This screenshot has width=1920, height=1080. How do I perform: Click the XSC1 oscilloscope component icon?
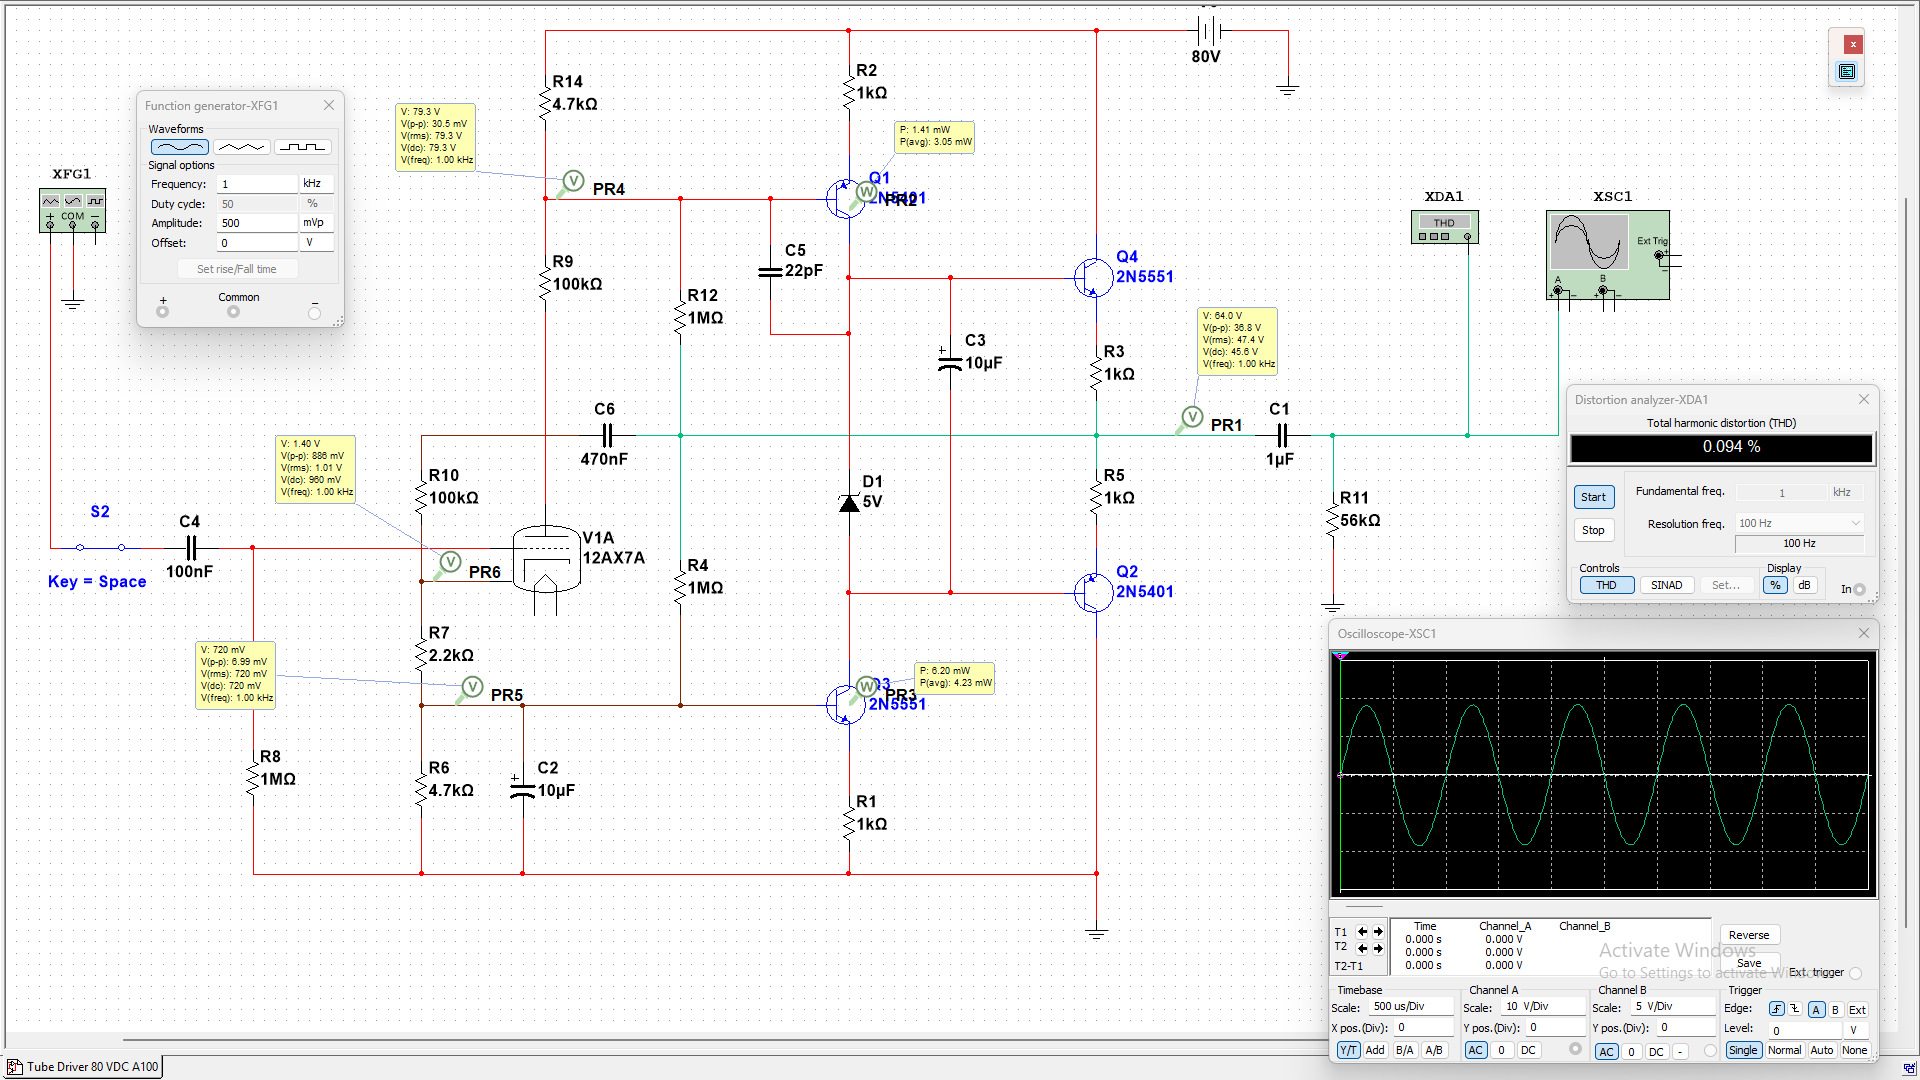(1607, 254)
